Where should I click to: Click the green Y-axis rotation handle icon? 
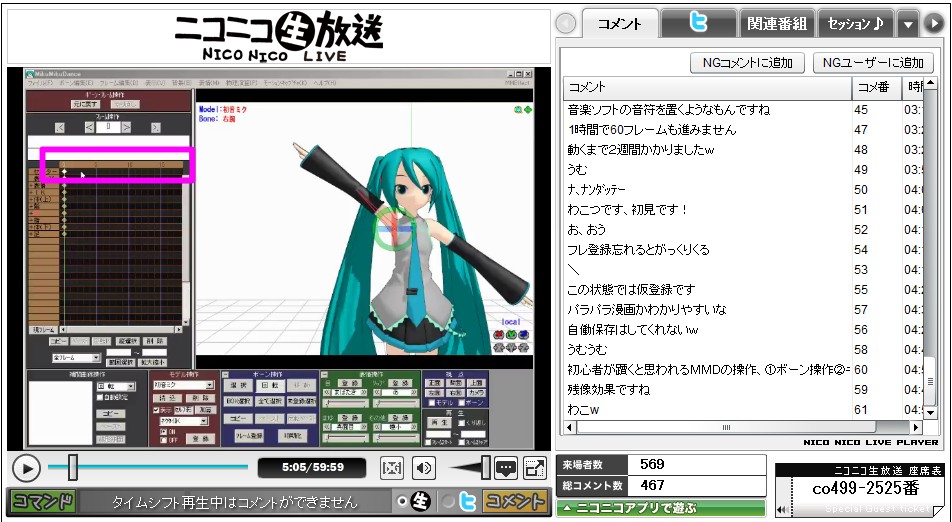pyautogui.click(x=511, y=334)
